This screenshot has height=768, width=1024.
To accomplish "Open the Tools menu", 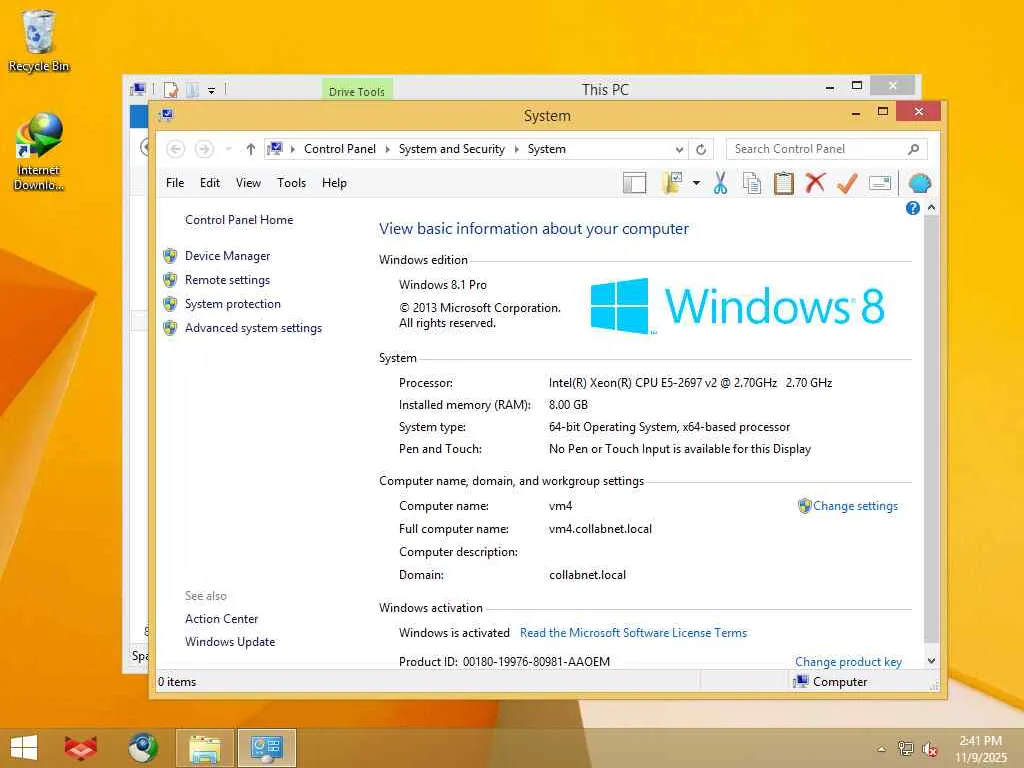I will pos(291,183).
